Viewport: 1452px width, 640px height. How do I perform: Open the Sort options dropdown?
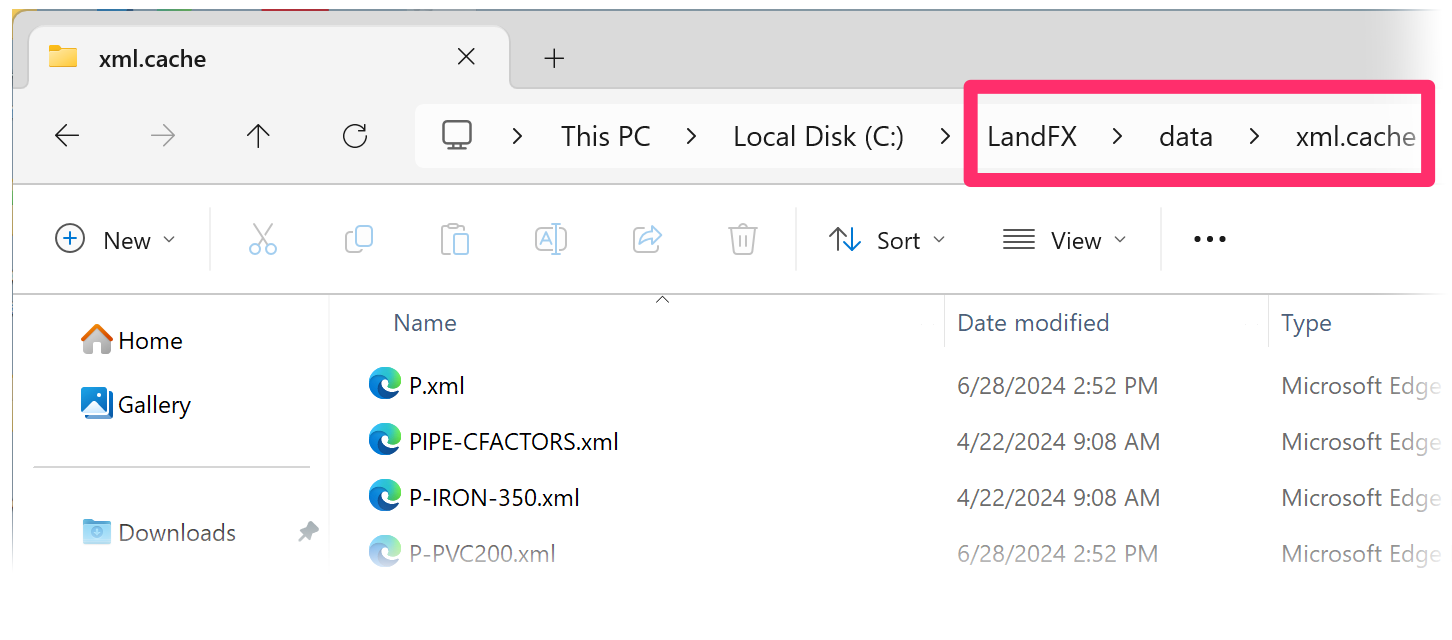887,240
